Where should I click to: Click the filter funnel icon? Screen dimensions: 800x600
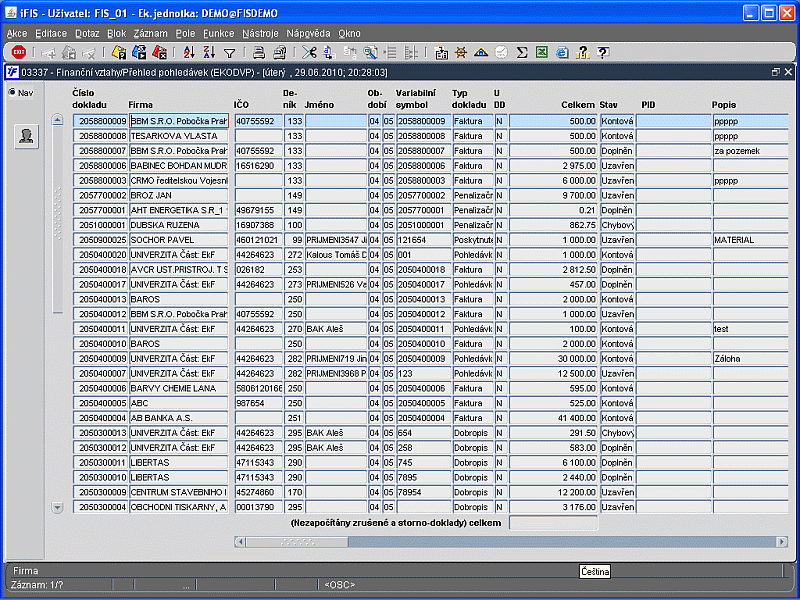[229, 53]
